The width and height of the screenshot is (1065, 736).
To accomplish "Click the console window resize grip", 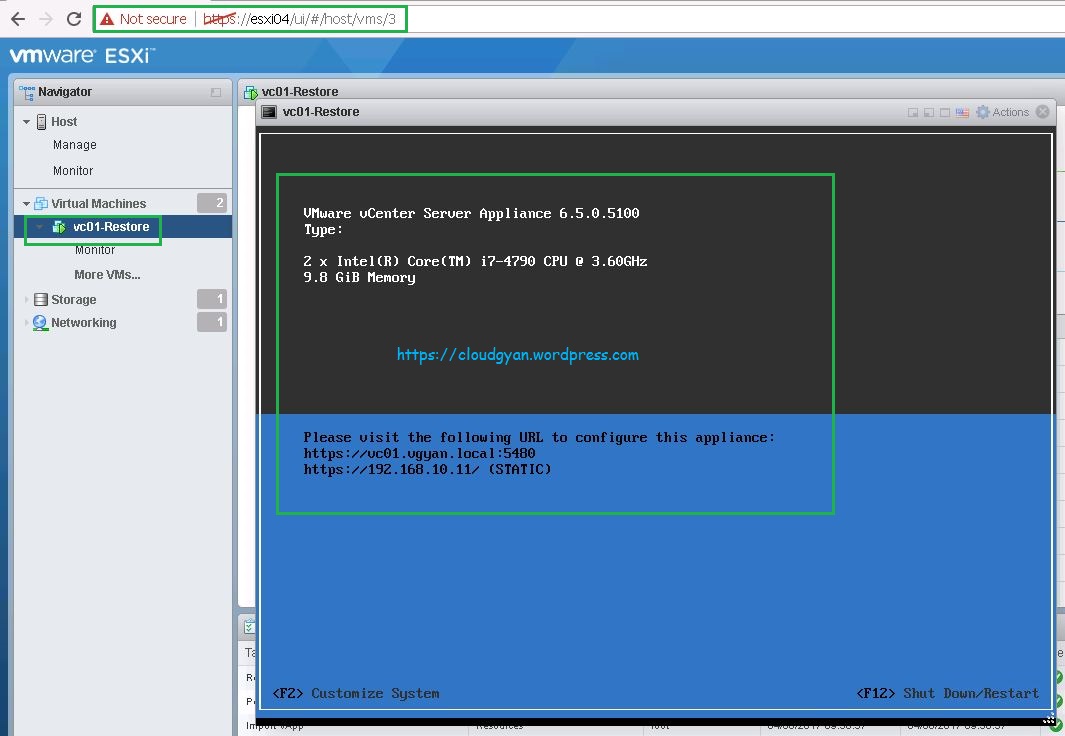I will click(x=1049, y=721).
